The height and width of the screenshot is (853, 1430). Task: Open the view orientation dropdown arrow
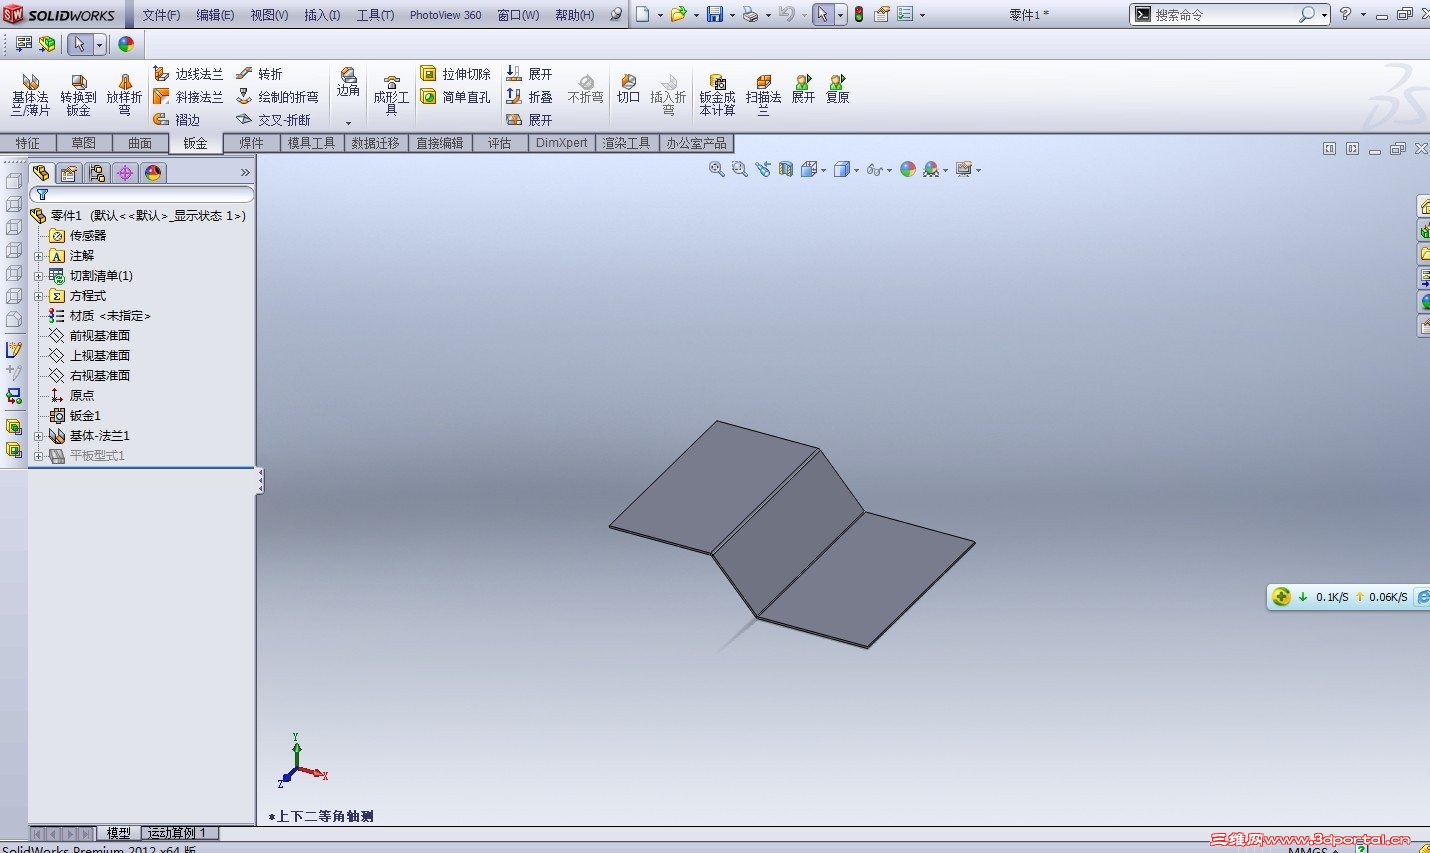(x=823, y=171)
